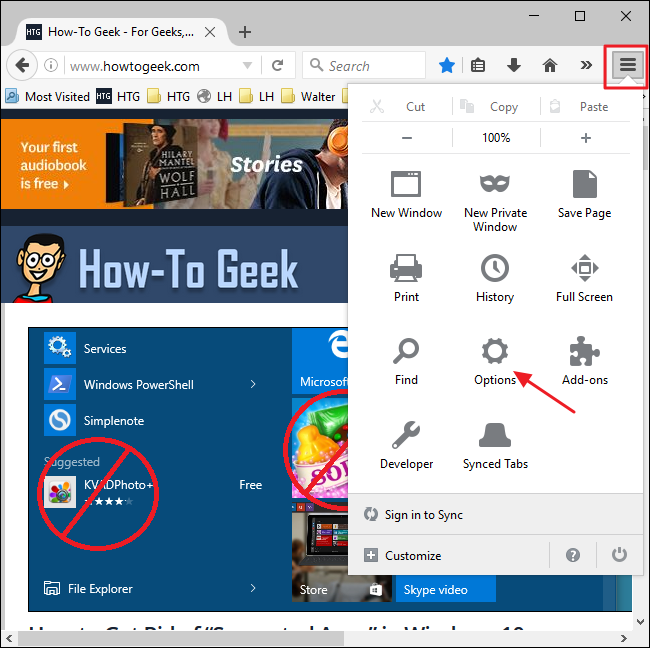Screen dimensions: 650x648
Task: Click Copy in the menu
Action: [496, 107]
